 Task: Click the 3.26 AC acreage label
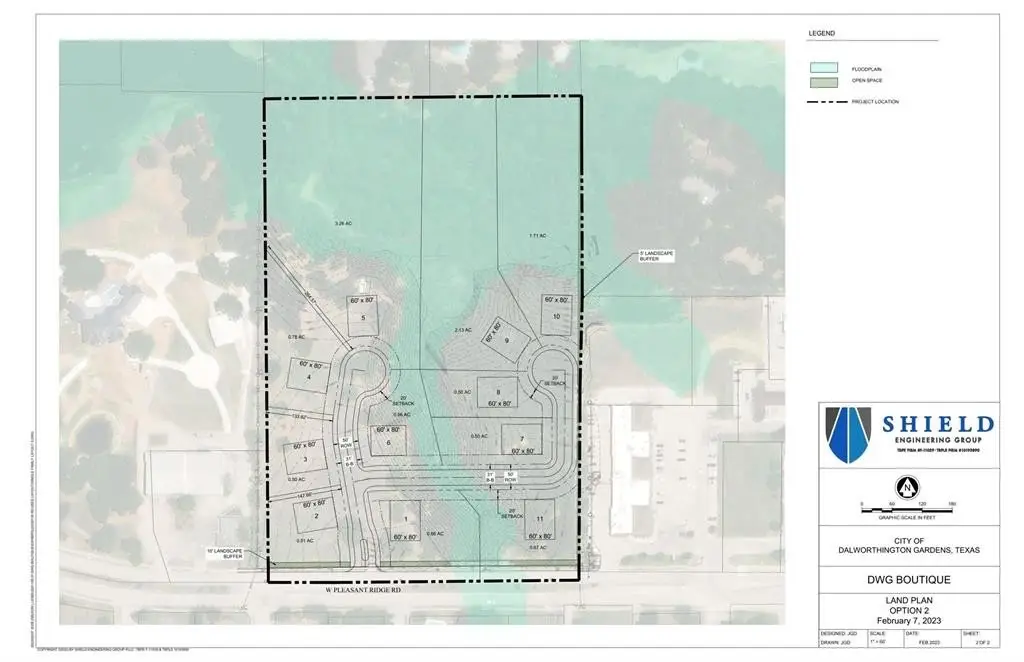coord(342,221)
